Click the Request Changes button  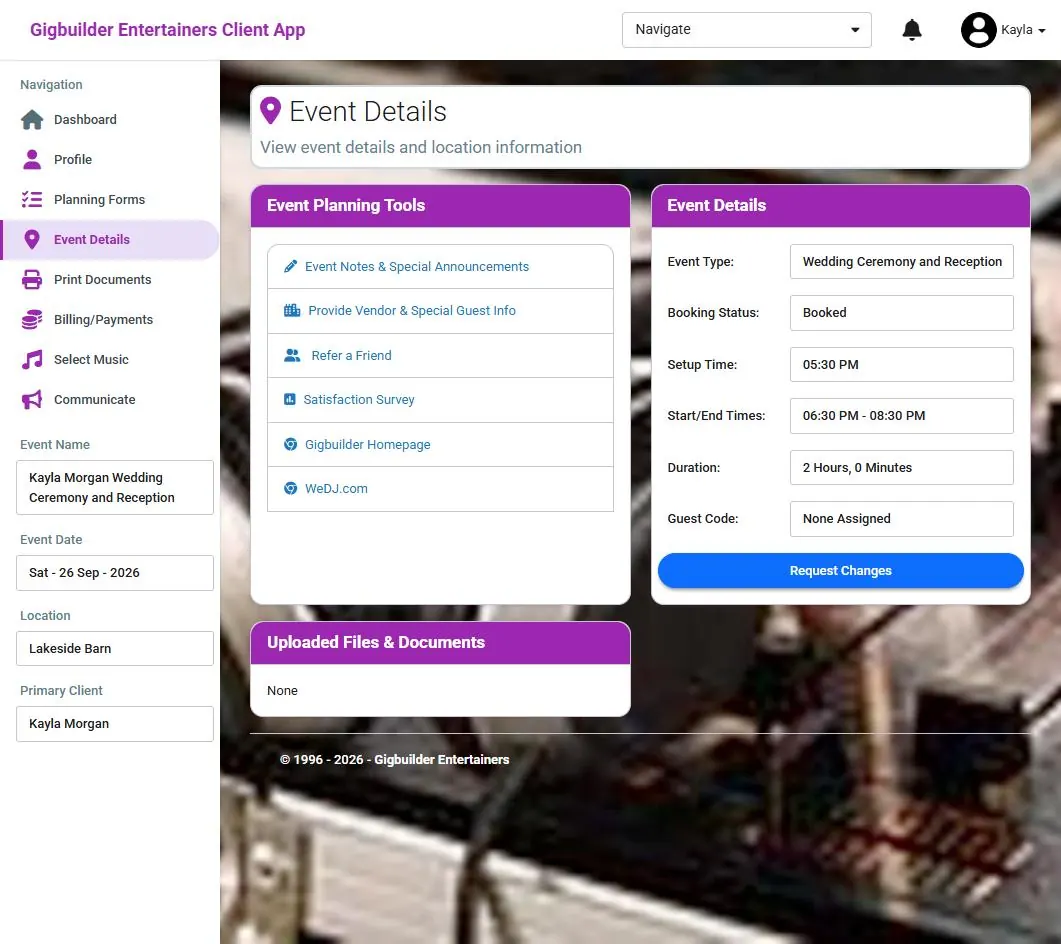(840, 570)
